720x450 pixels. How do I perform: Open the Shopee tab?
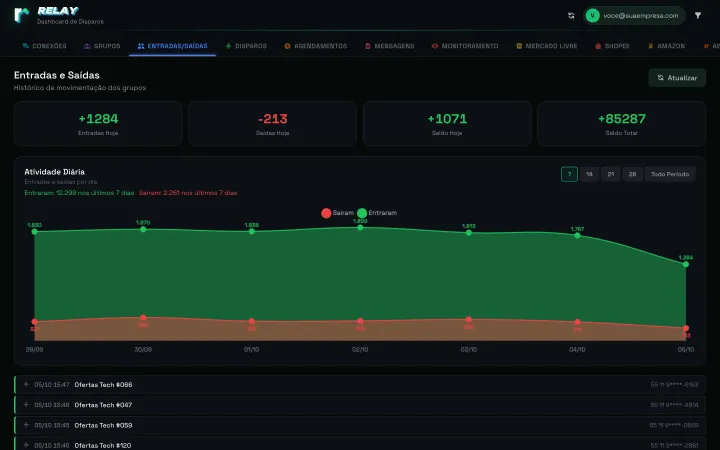pyautogui.click(x=612, y=46)
